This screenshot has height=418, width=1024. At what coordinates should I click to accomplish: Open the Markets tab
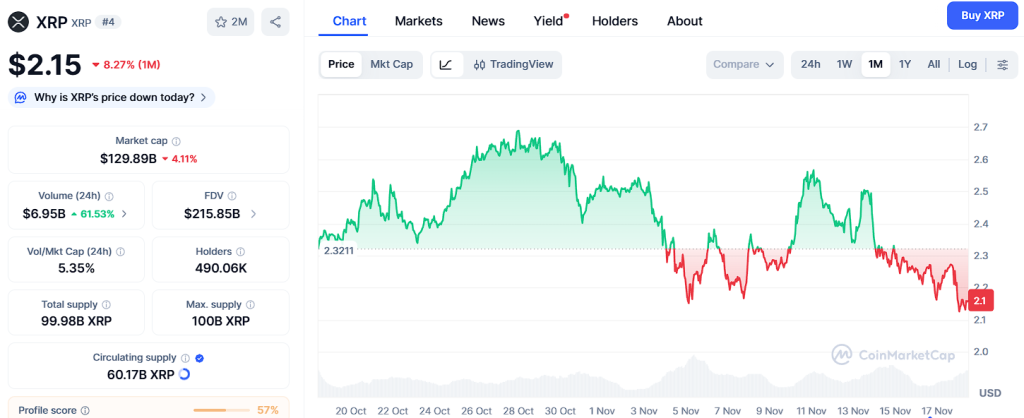419,21
